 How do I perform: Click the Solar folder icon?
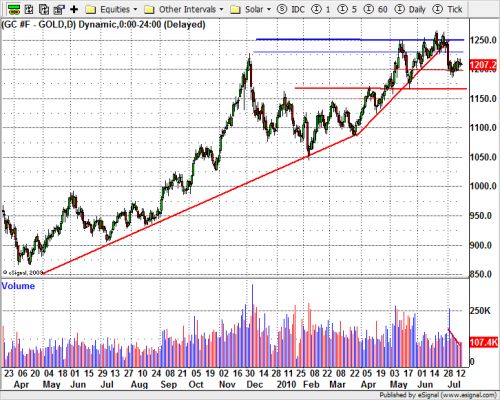coord(236,9)
